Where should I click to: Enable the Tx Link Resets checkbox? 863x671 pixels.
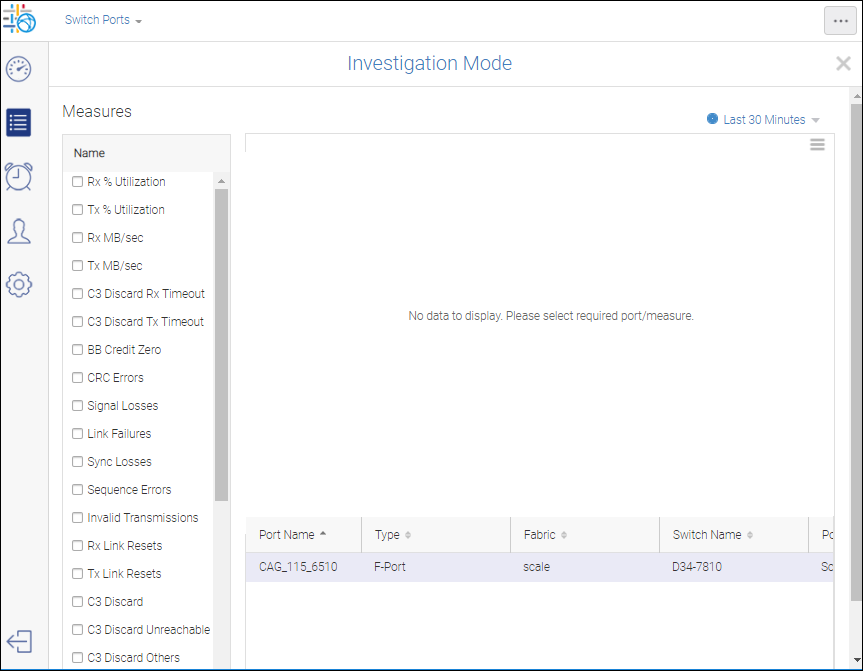click(78, 574)
